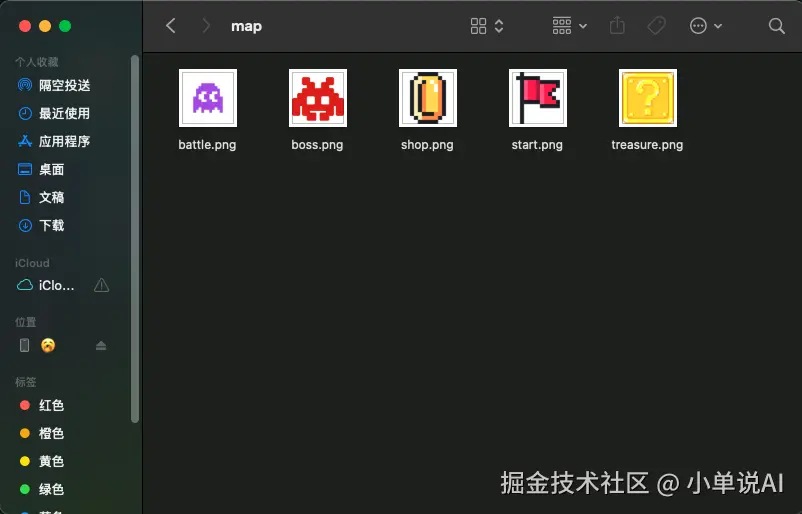Image resolution: width=802 pixels, height=514 pixels.
Task: Select shop.png coin thumbnail
Action: 428,98
